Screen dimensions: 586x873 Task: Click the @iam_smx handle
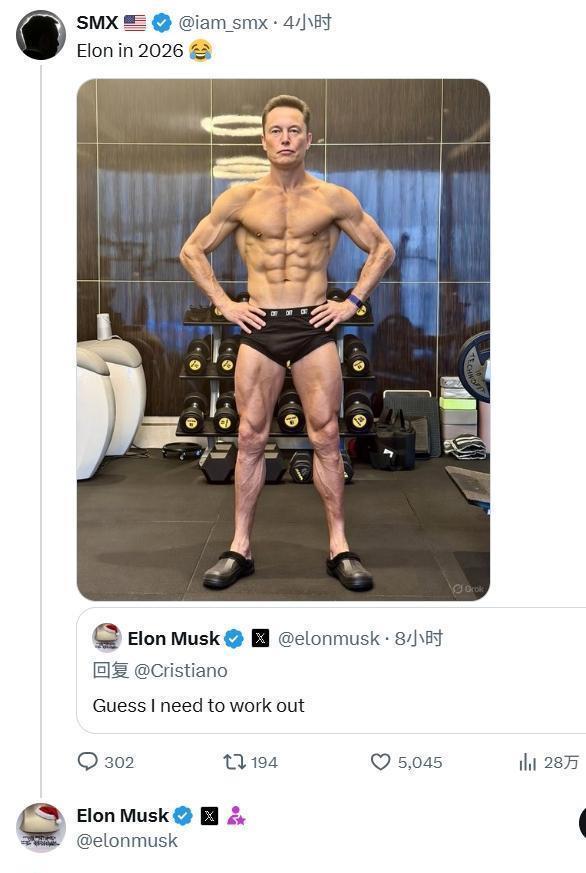pyautogui.click(x=223, y=23)
